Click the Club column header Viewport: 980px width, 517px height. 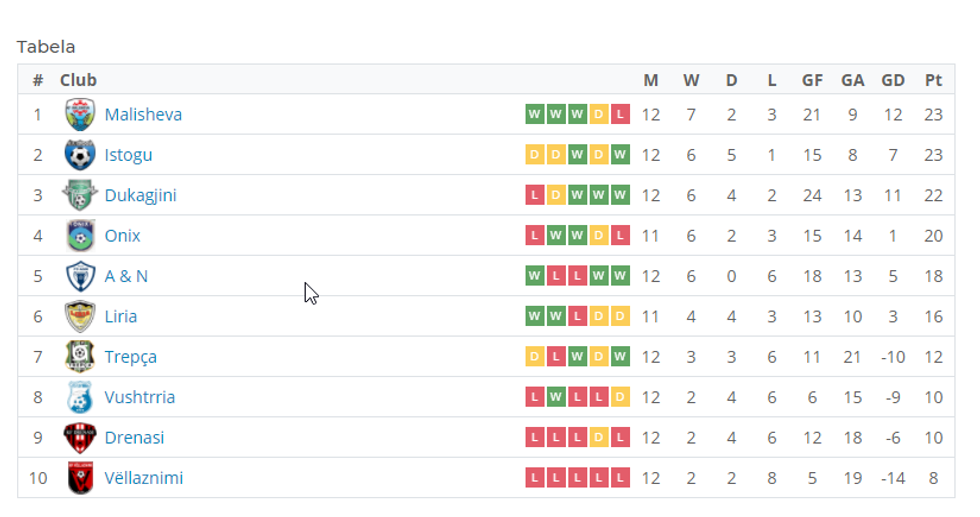[x=78, y=80]
